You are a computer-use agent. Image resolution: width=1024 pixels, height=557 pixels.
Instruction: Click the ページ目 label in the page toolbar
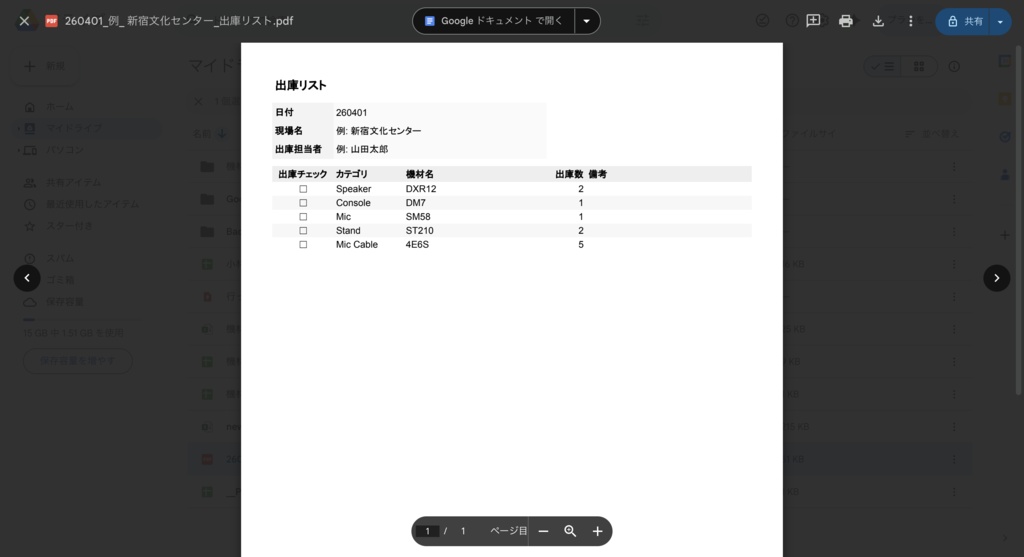click(508, 531)
